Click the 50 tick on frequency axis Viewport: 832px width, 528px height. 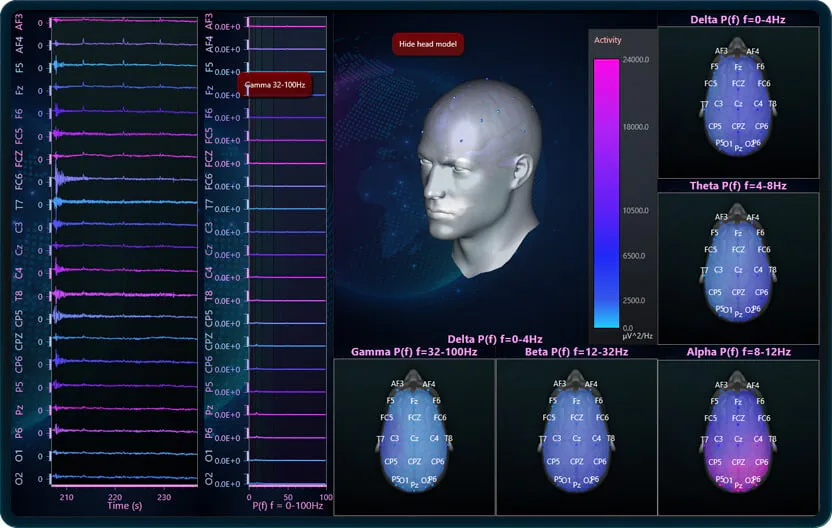pyautogui.click(x=288, y=497)
